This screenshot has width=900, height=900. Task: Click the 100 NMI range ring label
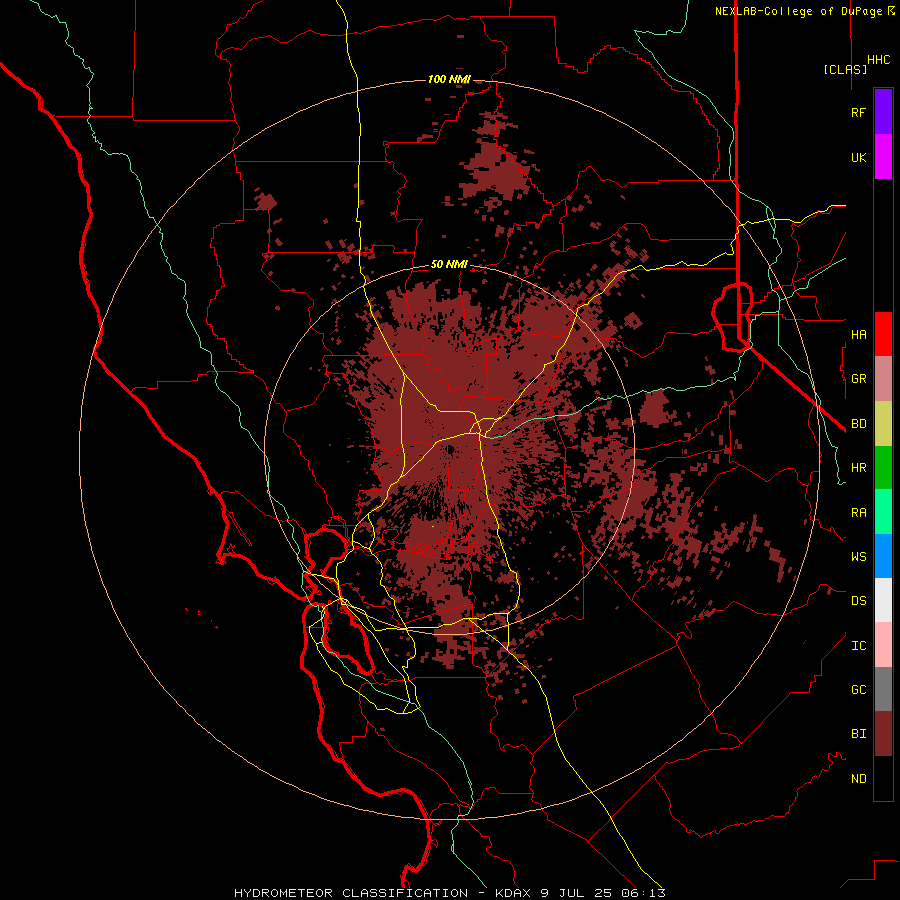[x=449, y=79]
